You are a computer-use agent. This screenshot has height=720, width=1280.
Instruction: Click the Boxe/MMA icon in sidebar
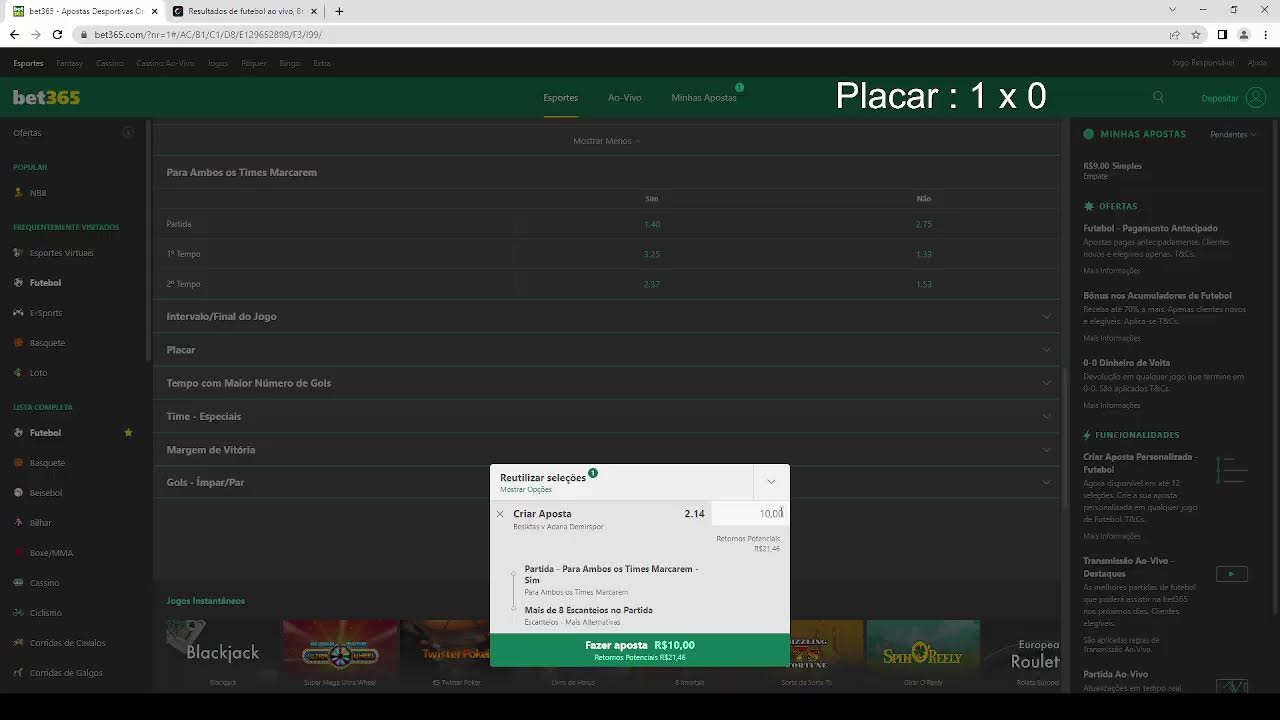pos(18,553)
